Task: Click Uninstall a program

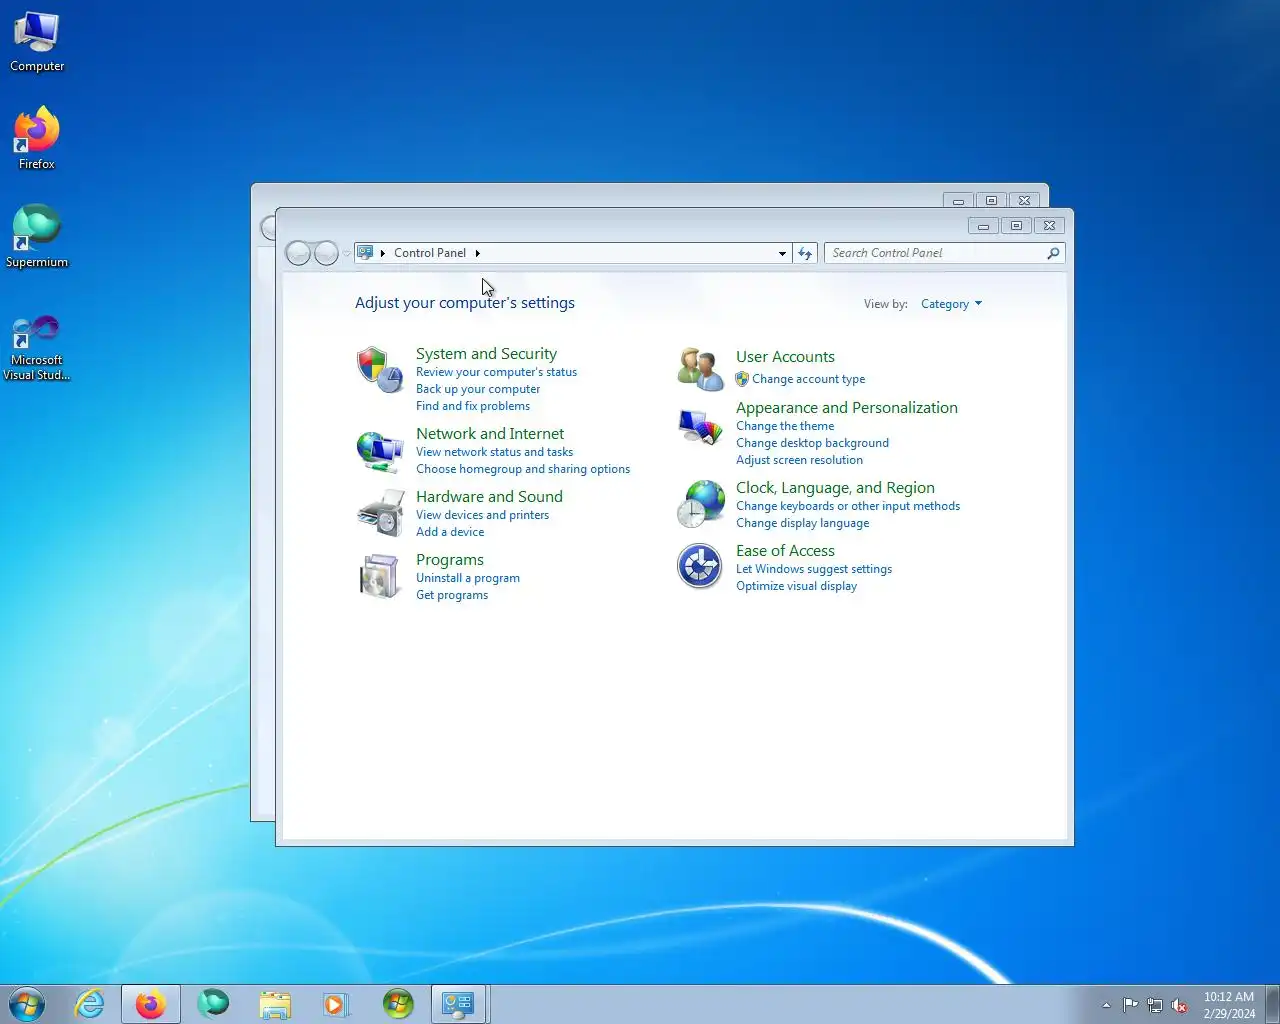Action: [x=468, y=578]
